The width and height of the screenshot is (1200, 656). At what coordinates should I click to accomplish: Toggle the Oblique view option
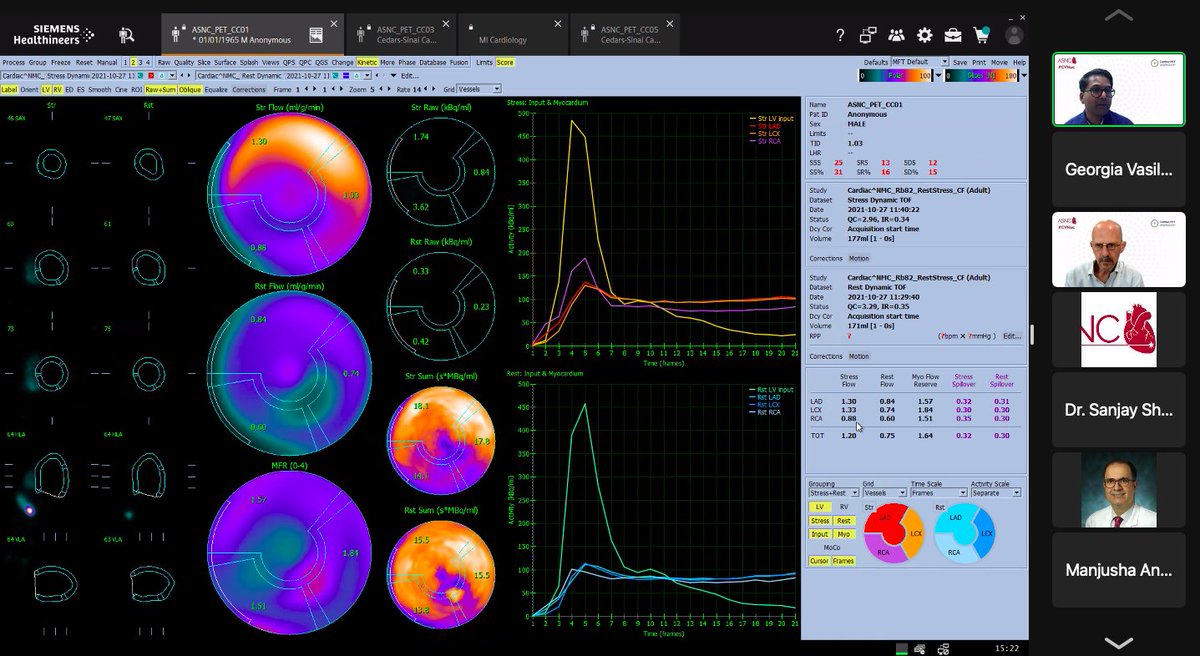point(190,89)
